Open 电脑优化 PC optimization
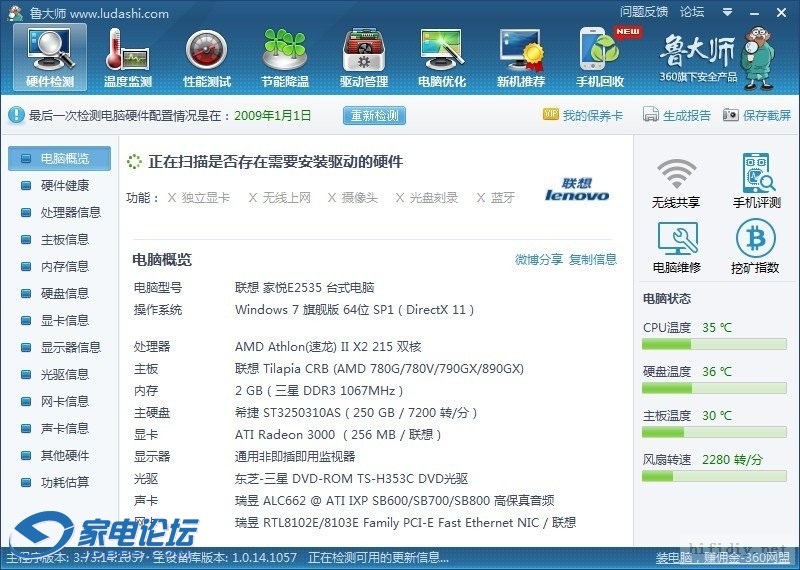 (x=442, y=57)
